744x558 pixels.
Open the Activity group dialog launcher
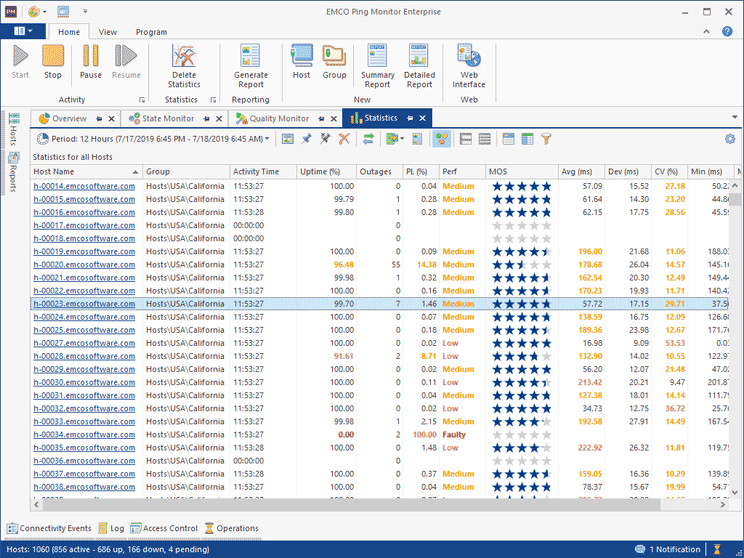141,100
